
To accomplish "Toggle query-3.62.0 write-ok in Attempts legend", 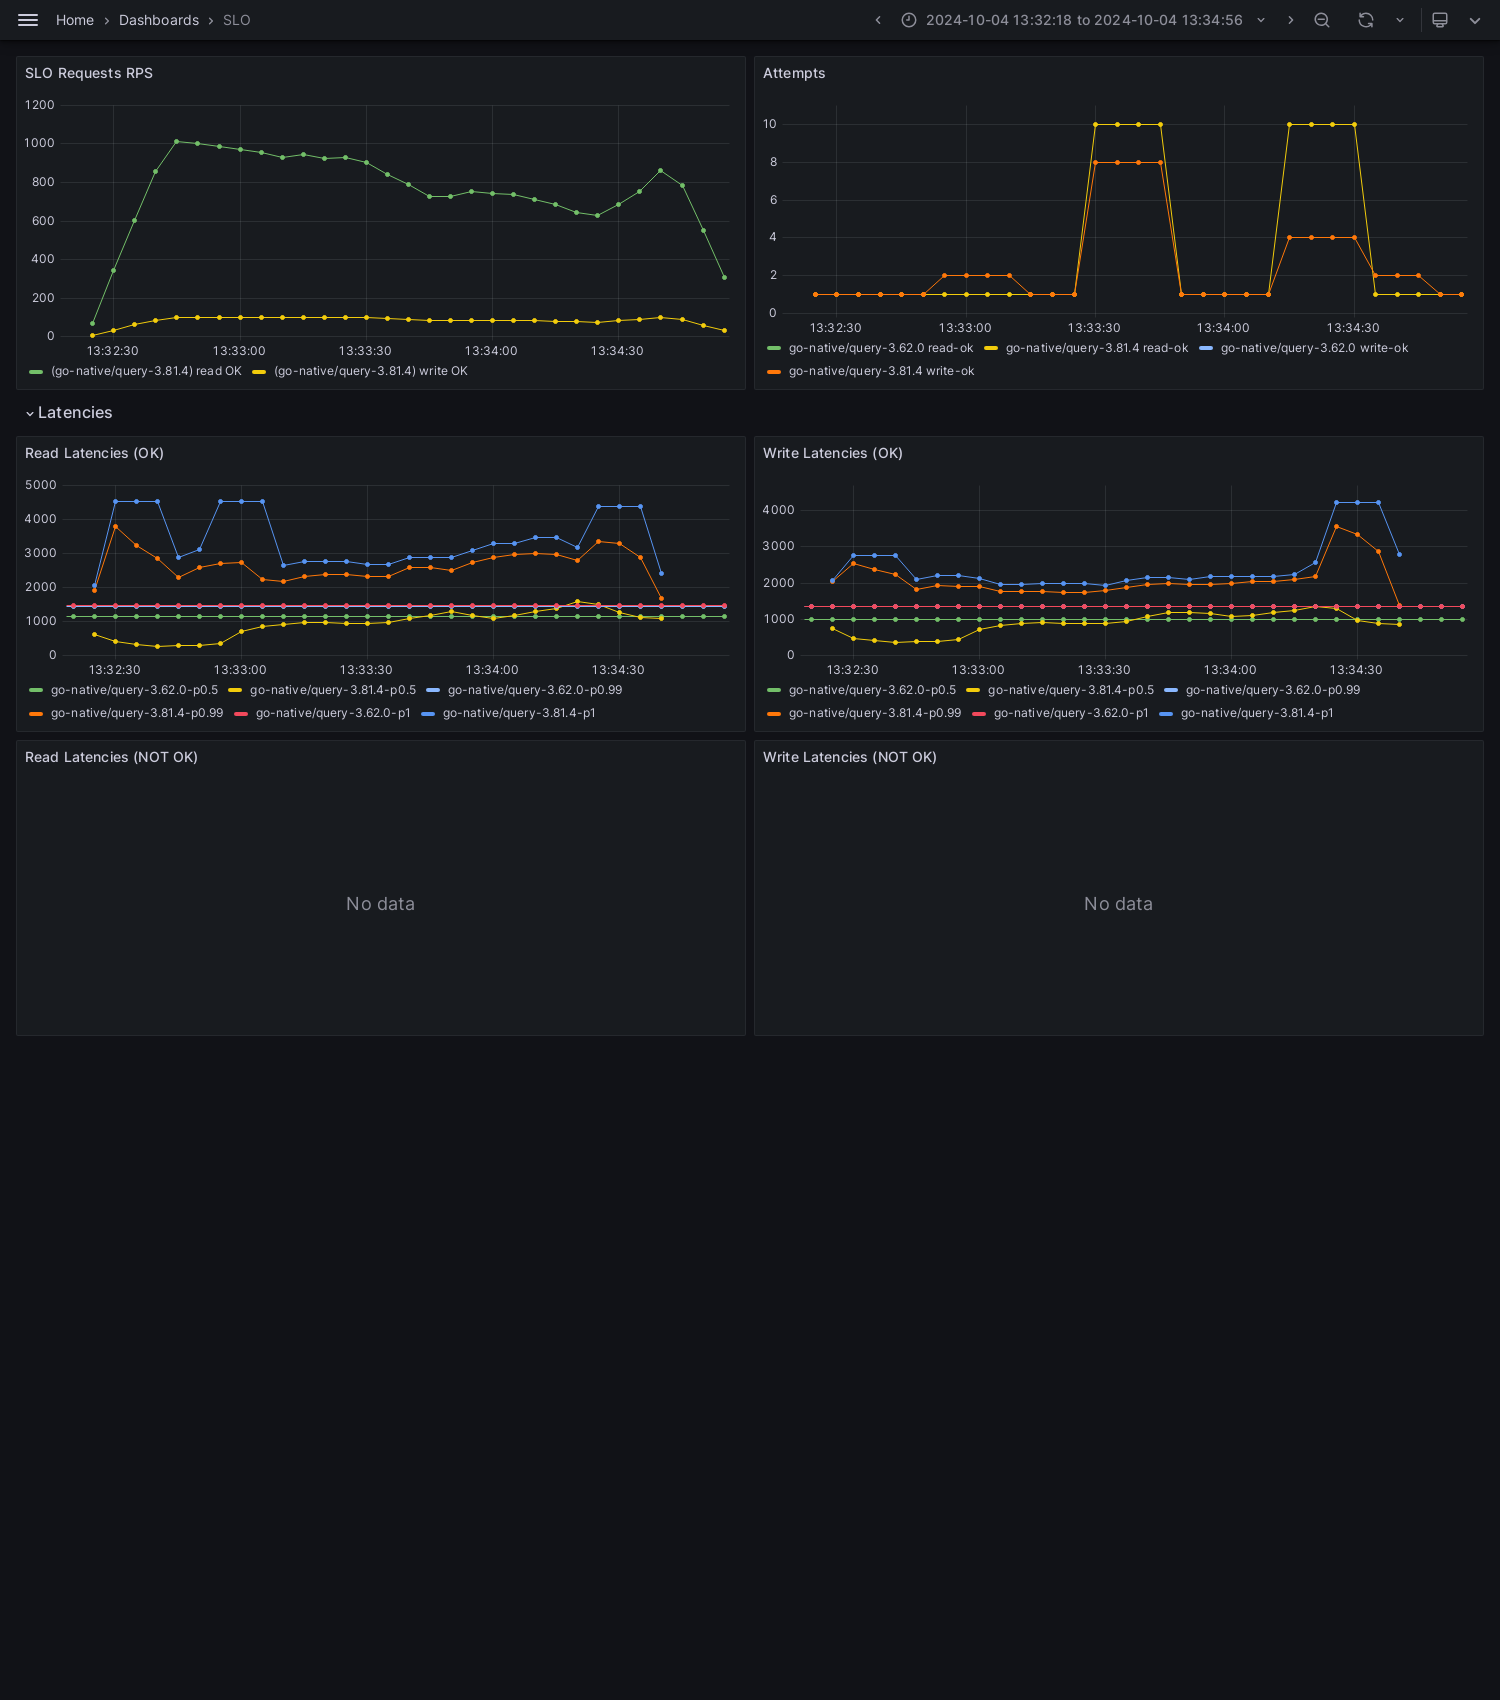I will coord(1314,348).
